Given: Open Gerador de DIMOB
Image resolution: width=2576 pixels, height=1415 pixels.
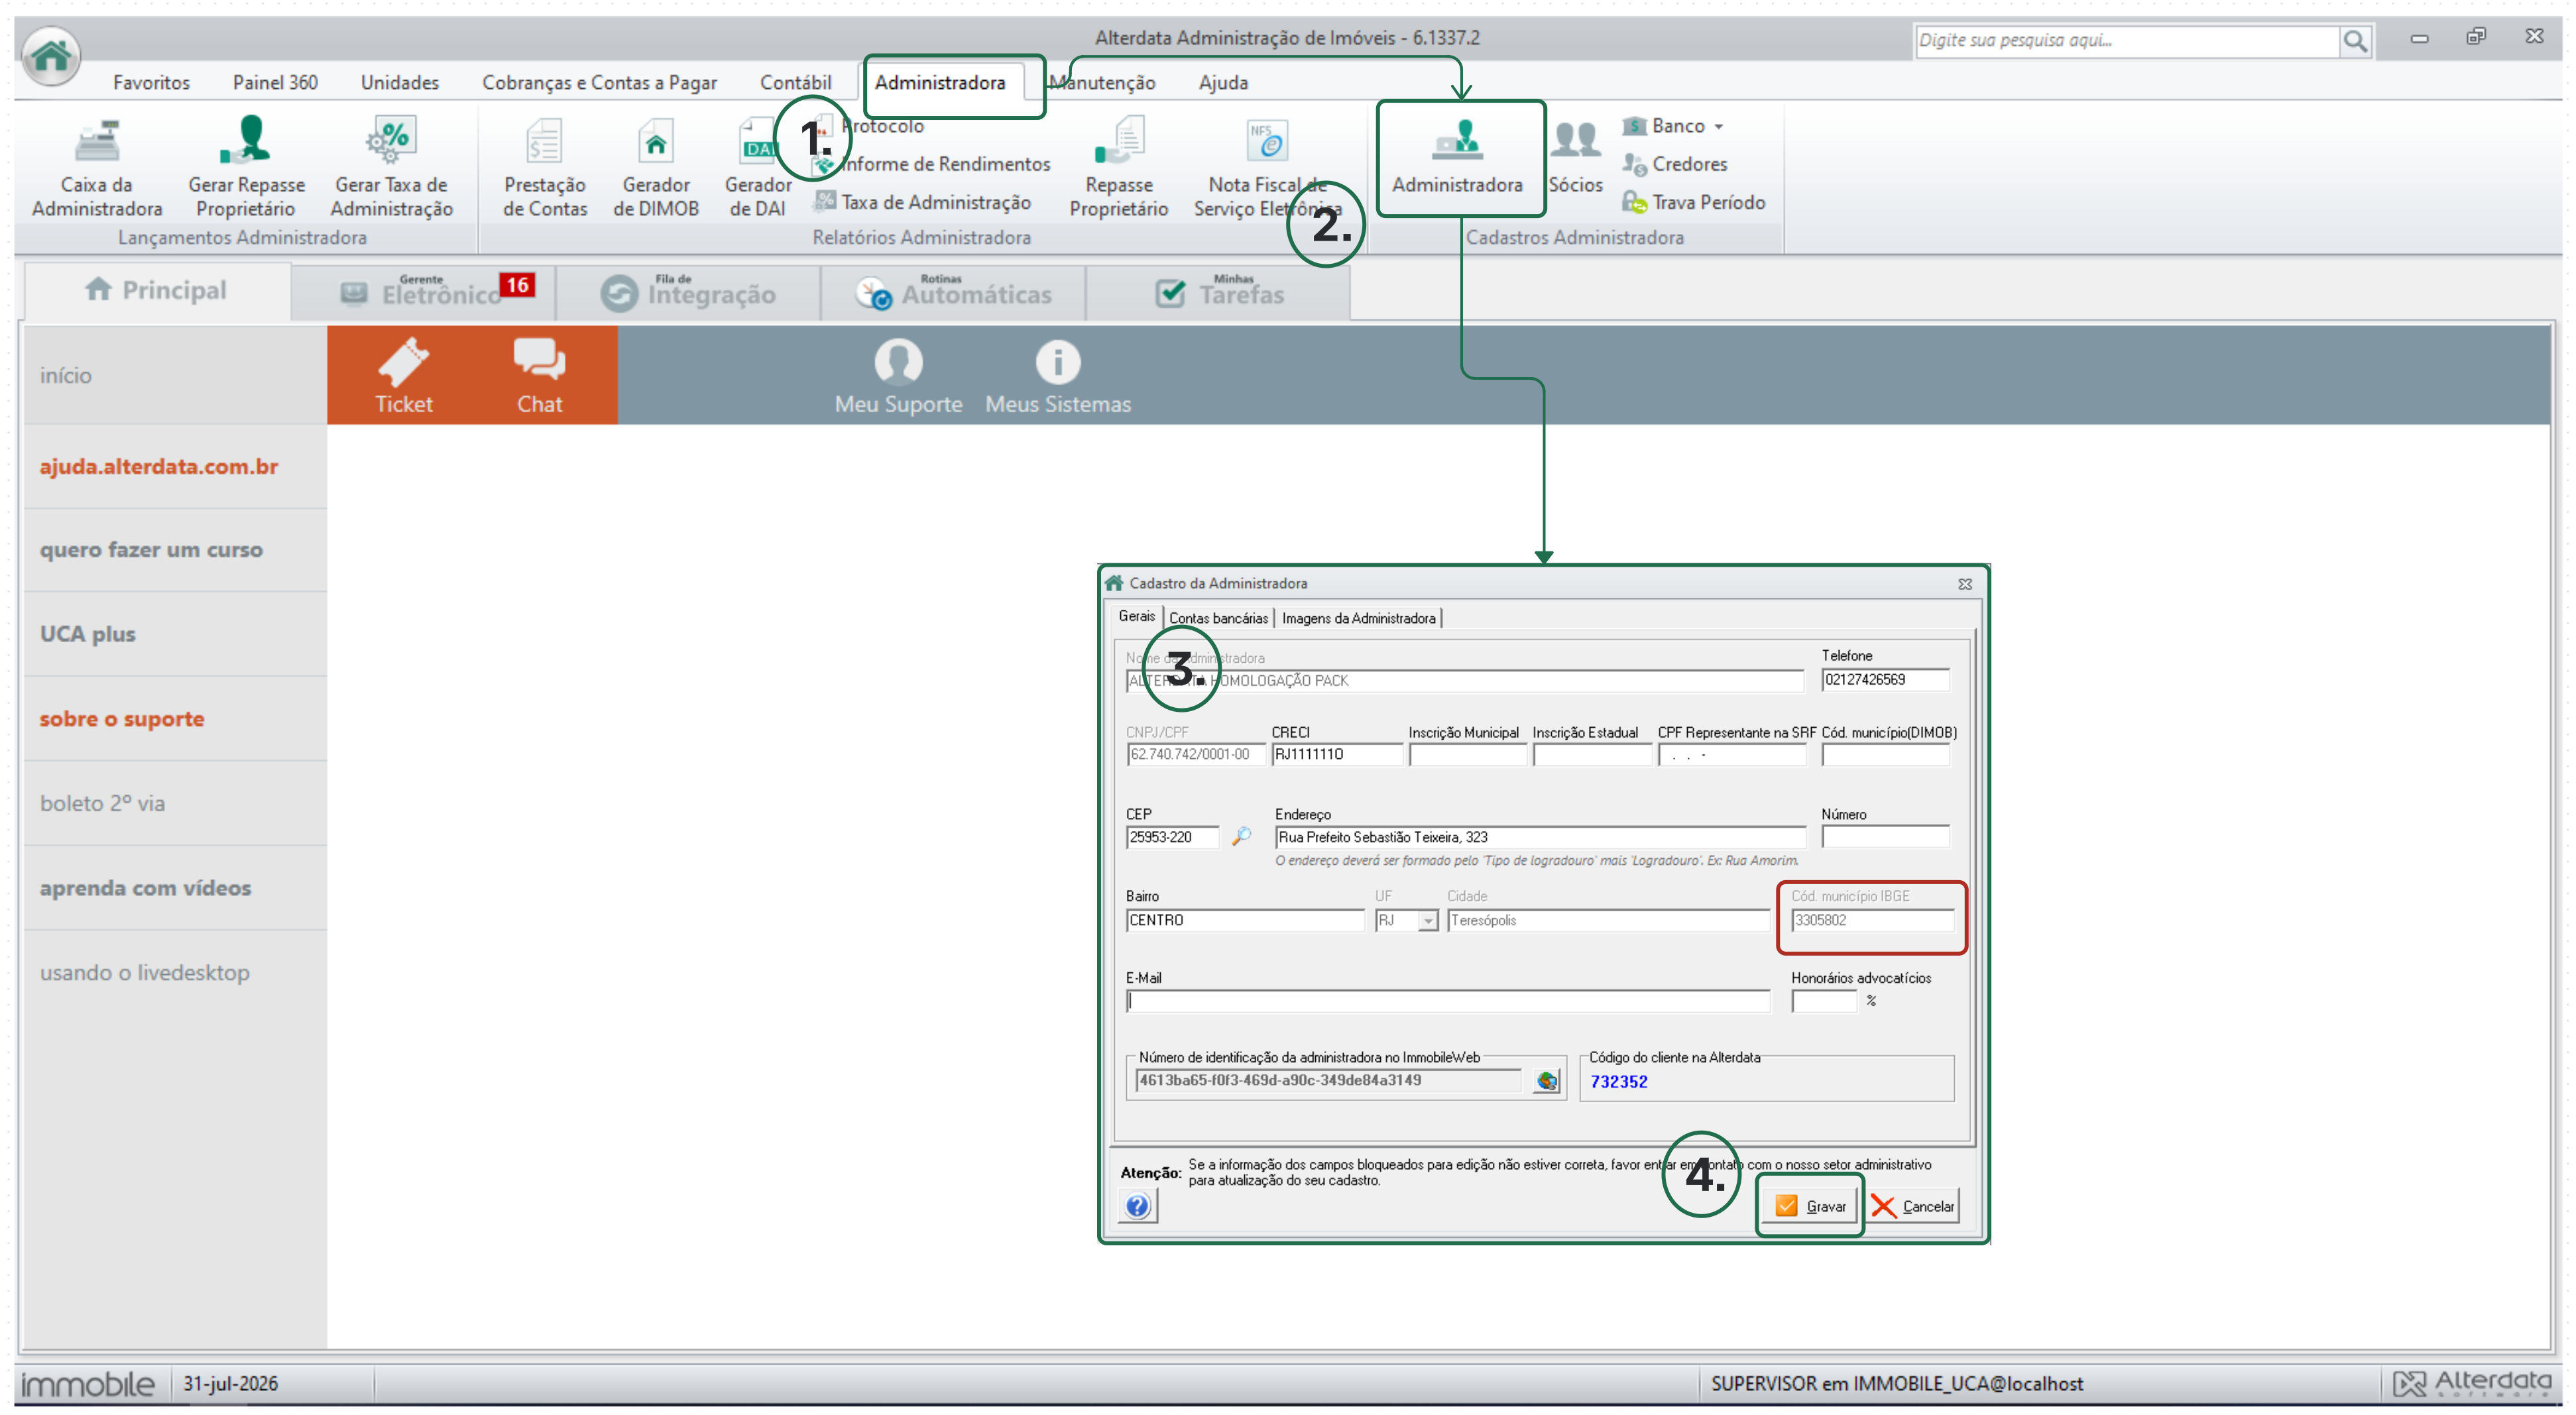Looking at the screenshot, I should coord(656,168).
